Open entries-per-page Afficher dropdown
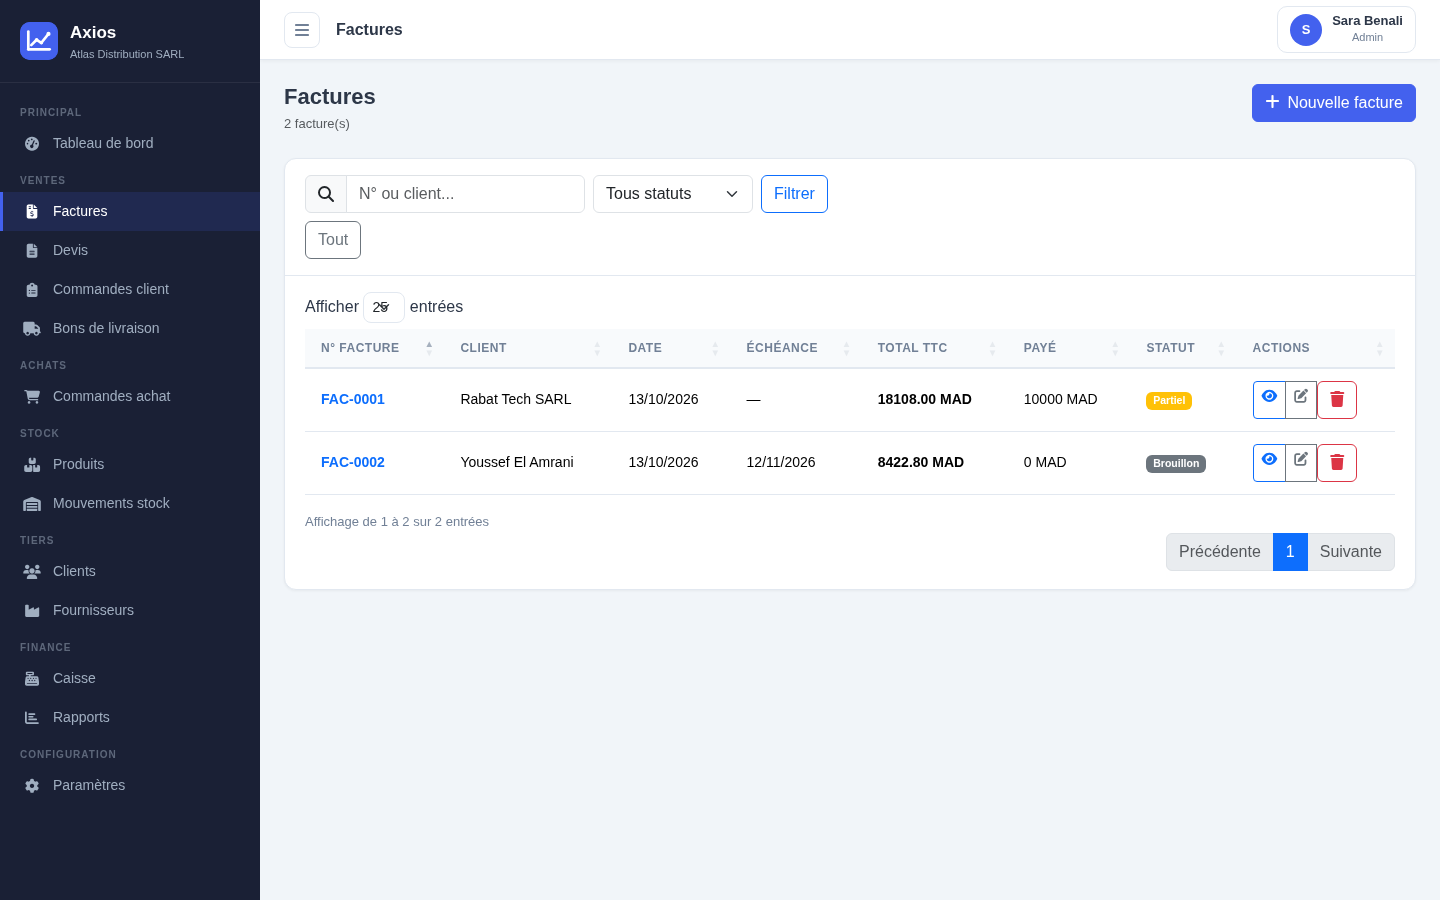 click(384, 307)
